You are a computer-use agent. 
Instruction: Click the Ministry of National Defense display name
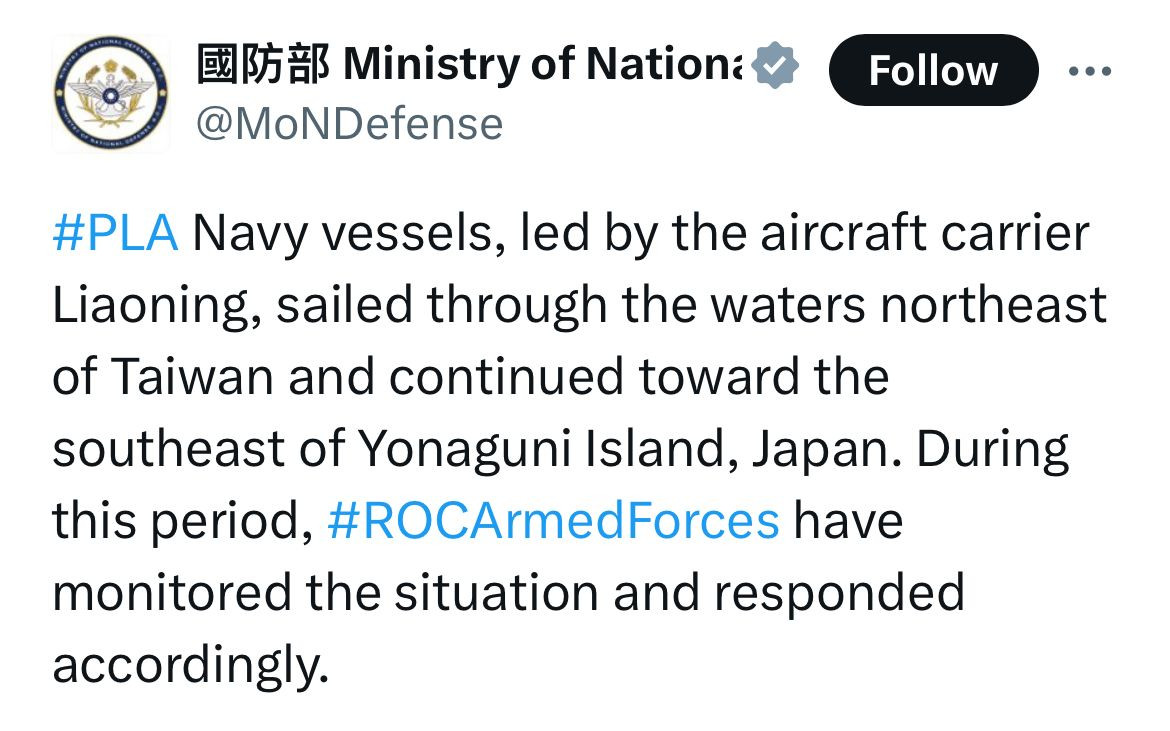click(540, 66)
